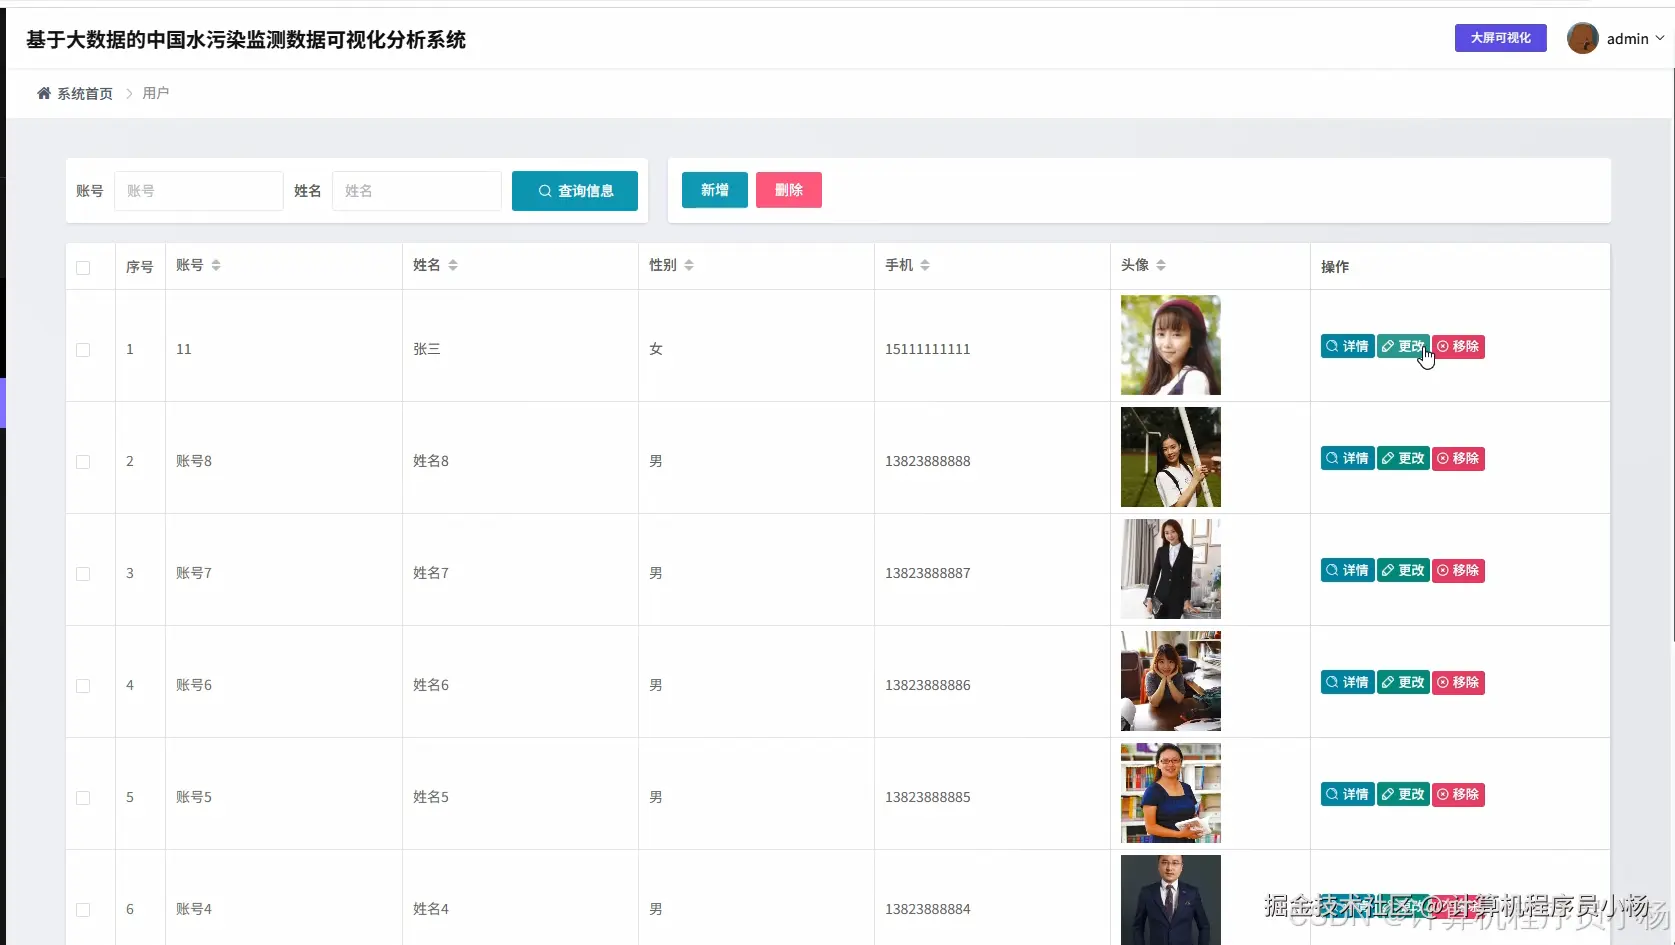This screenshot has height=945, width=1675.
Task: Click 更改 edit for 账号5
Action: 1403,794
